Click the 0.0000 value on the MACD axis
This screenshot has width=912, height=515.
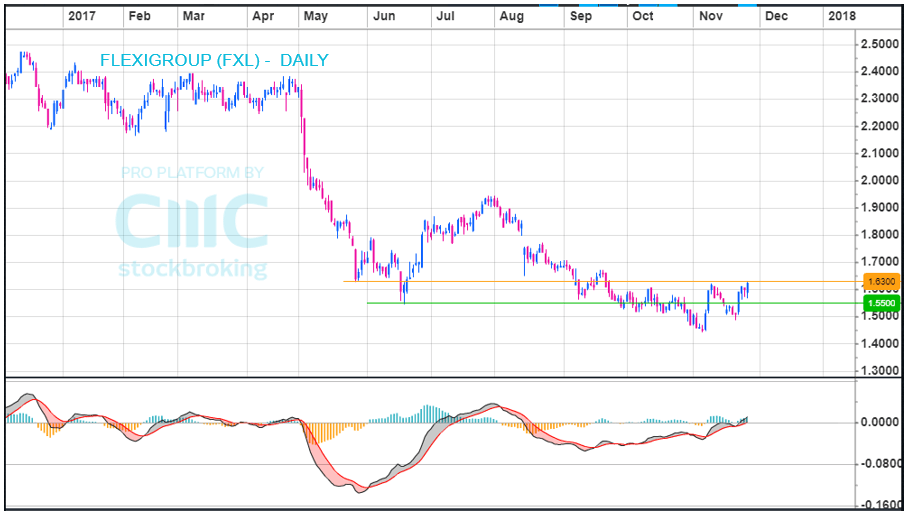(x=880, y=422)
